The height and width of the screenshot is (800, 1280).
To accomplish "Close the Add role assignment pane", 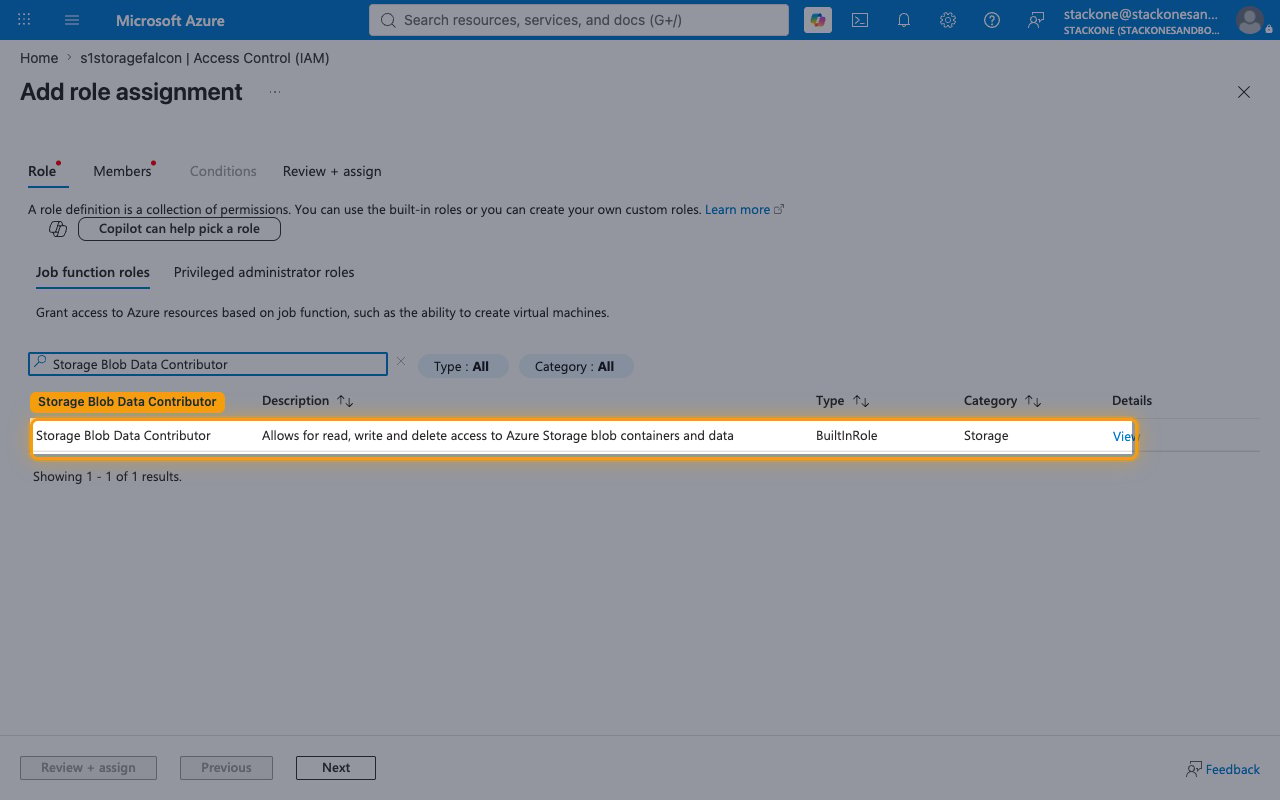I will 1244,92.
